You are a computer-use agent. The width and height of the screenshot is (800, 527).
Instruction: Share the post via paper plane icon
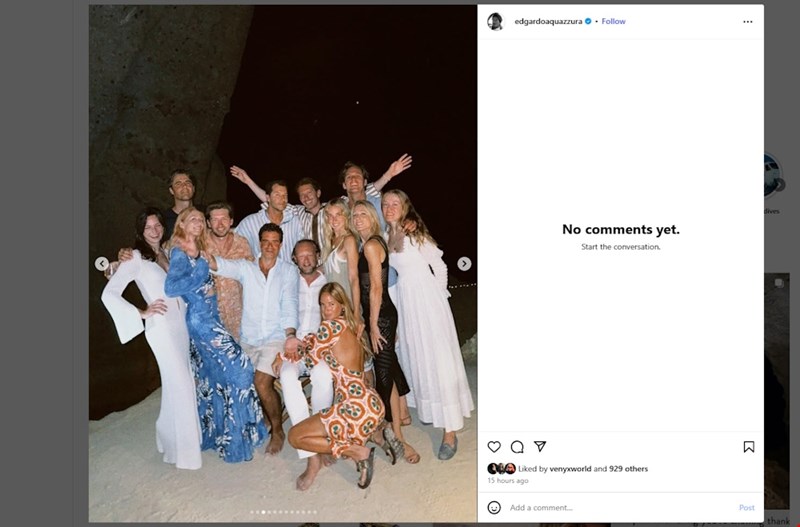tap(540, 447)
